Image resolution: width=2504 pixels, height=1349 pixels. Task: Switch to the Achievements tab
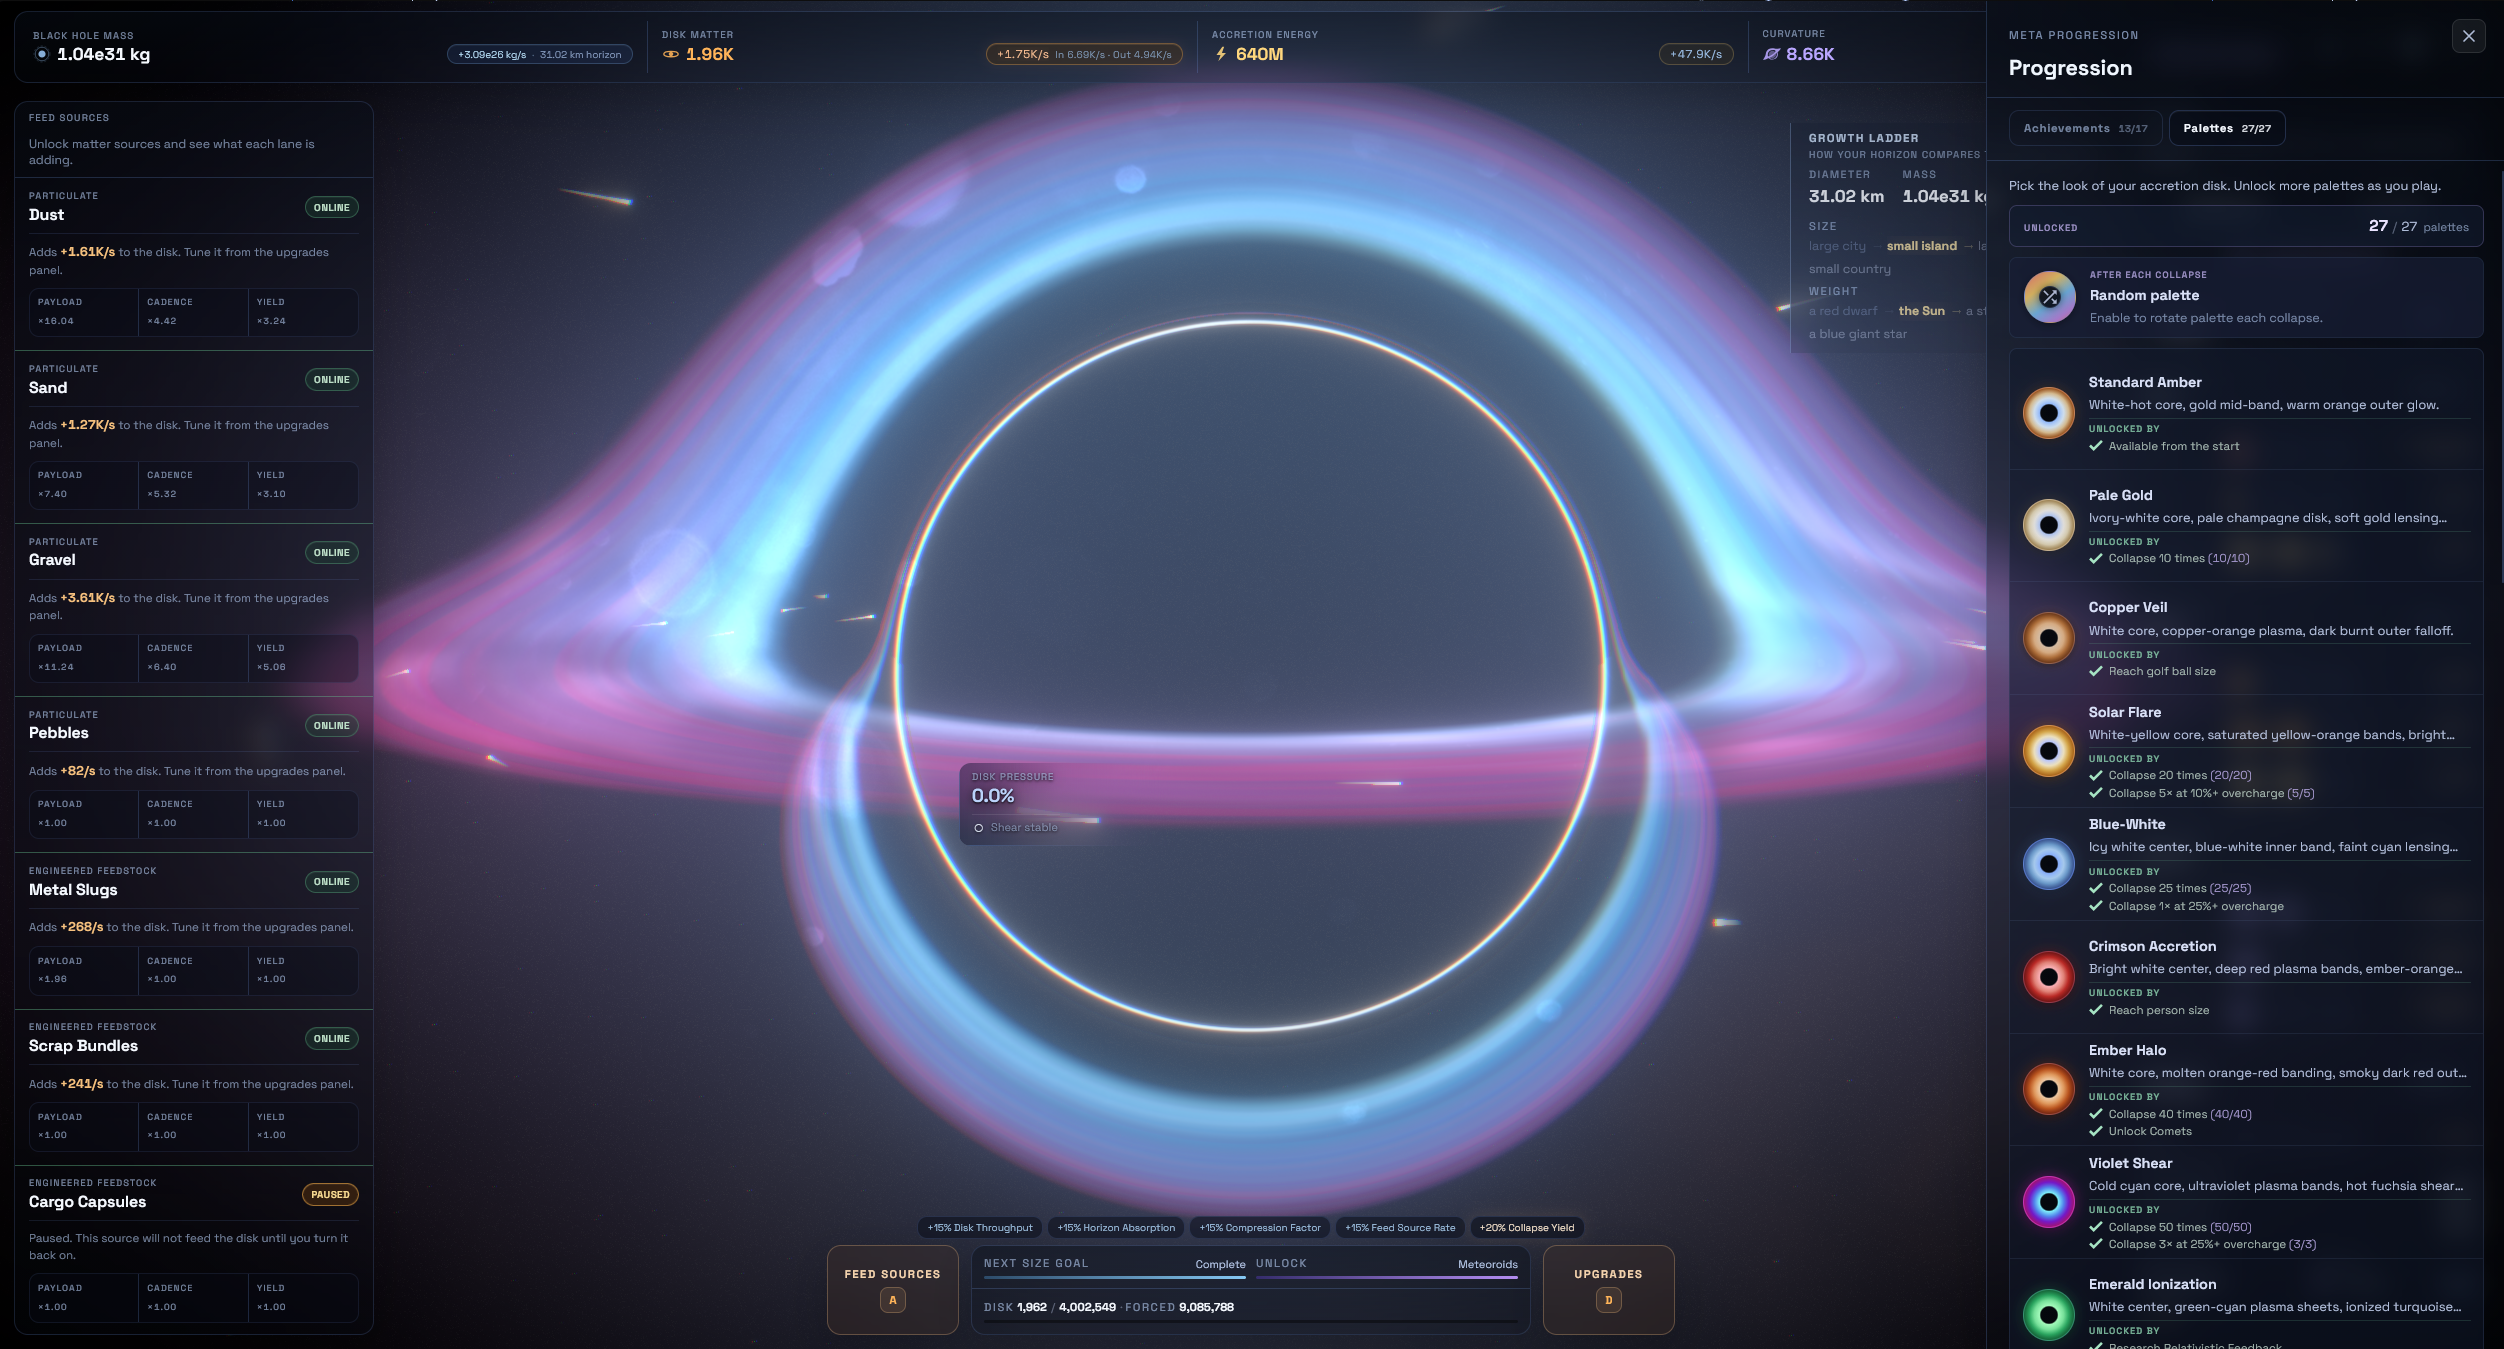click(2085, 128)
